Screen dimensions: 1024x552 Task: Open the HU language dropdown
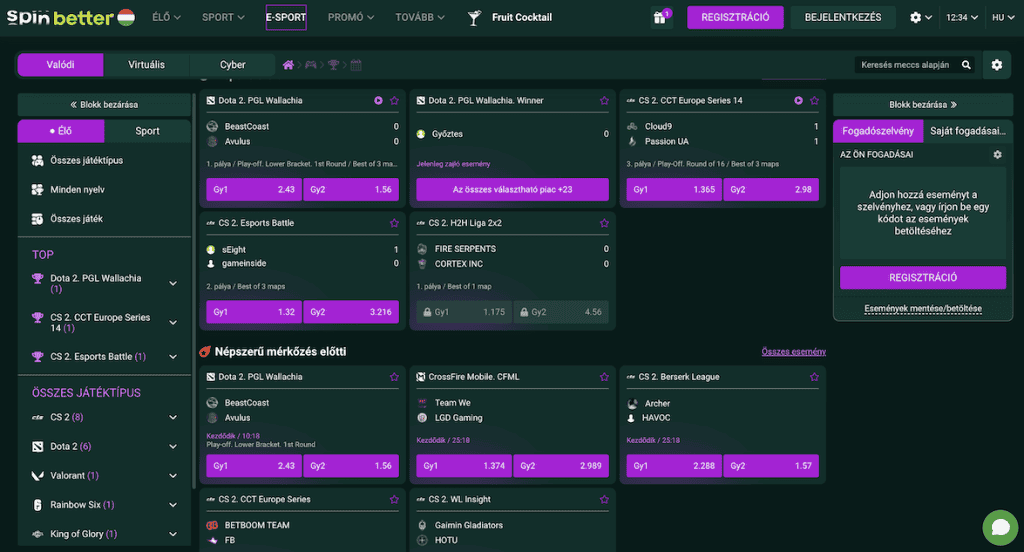(x=1002, y=18)
